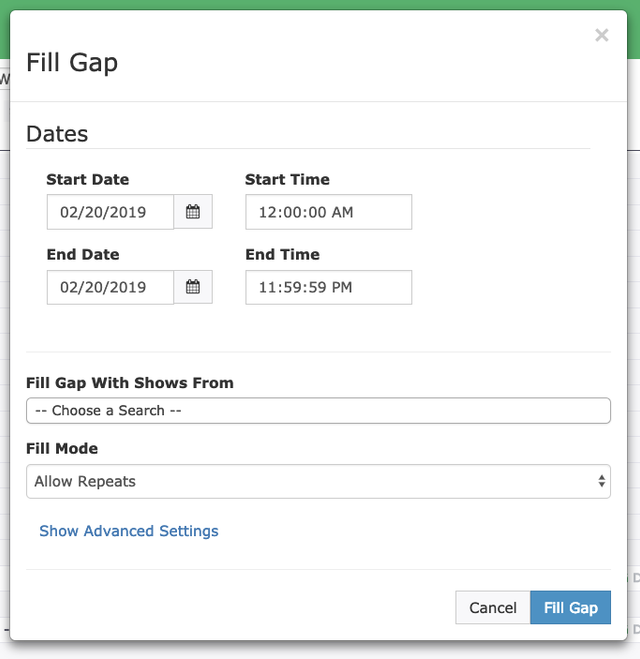Open the Start Date calendar picker

[x=193, y=212]
